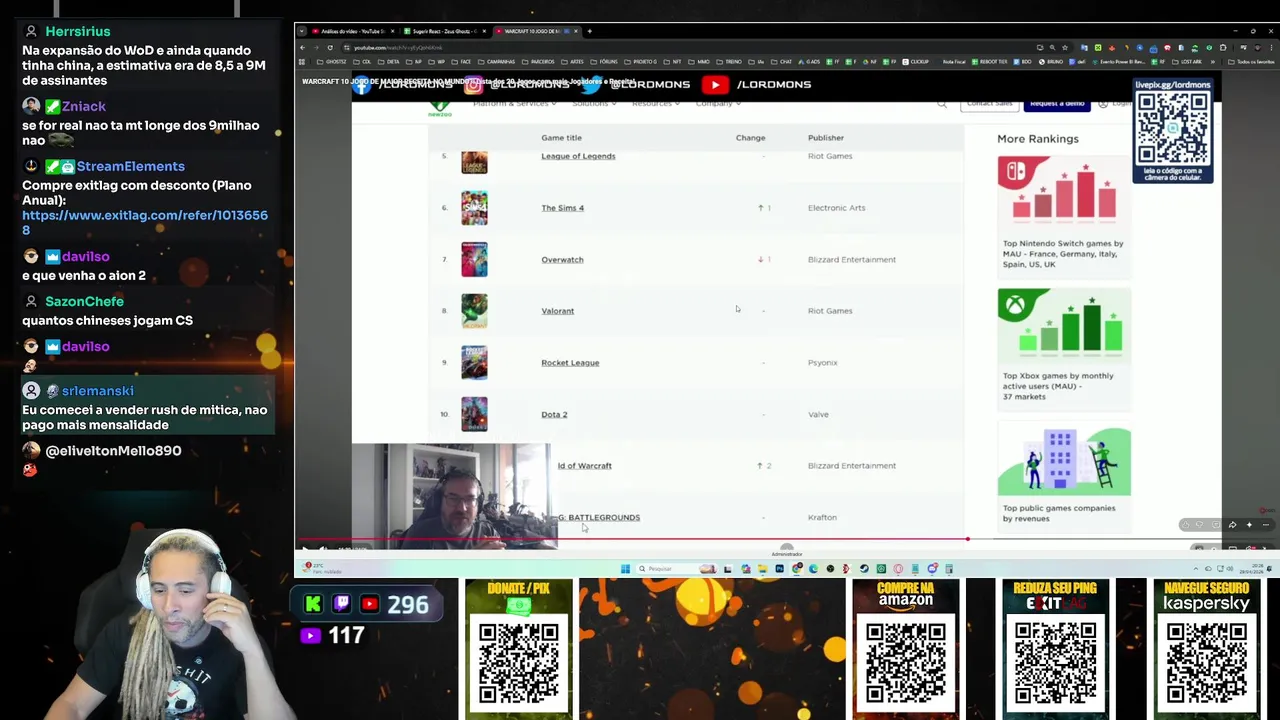The image size is (1280, 720).
Task: Click the League of Legends game thumbnail
Action: pos(474,161)
